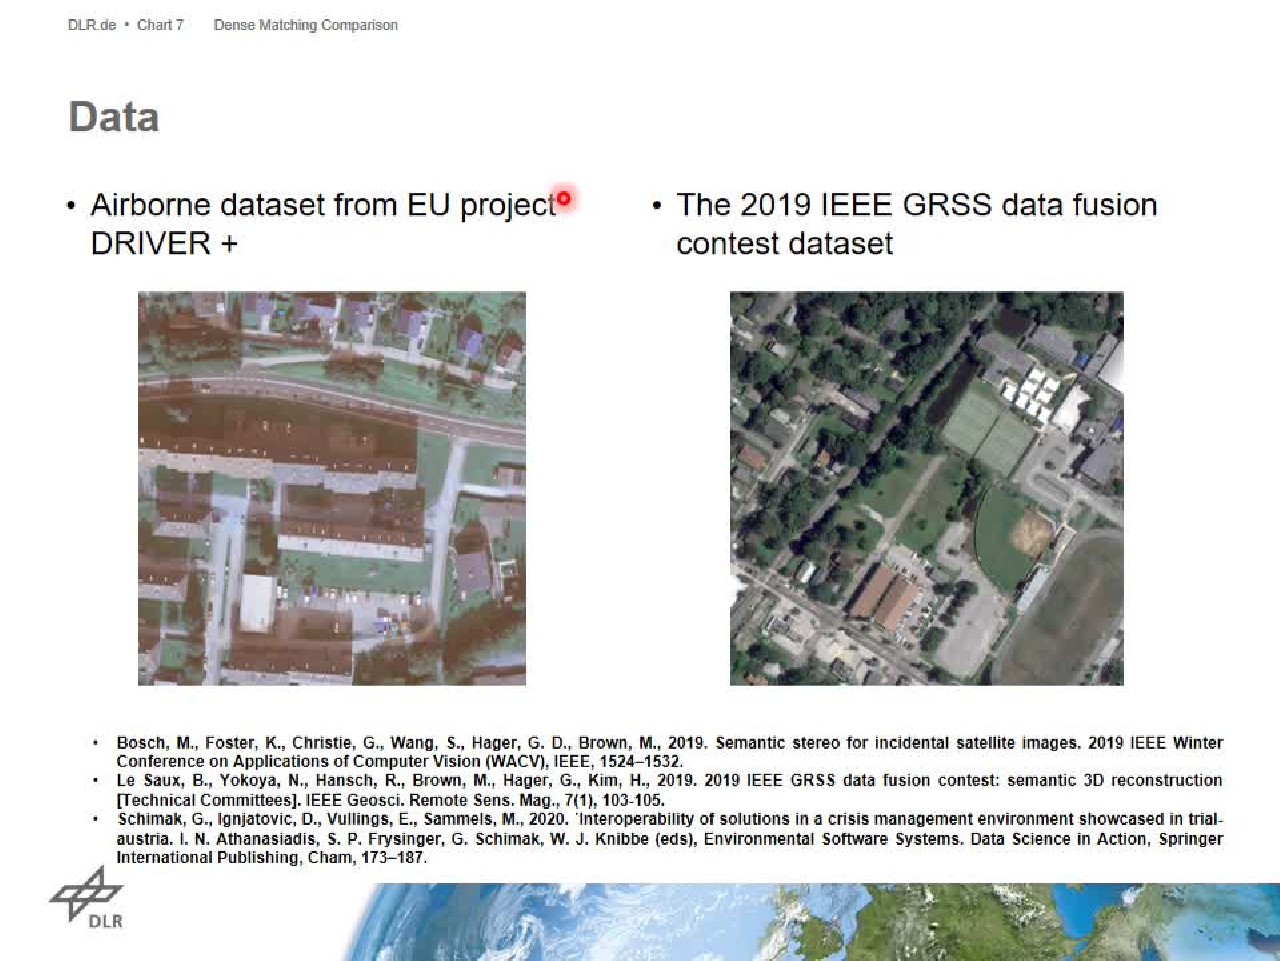The image size is (1280, 961).
Task: Click the Data slide title
Action: (114, 117)
